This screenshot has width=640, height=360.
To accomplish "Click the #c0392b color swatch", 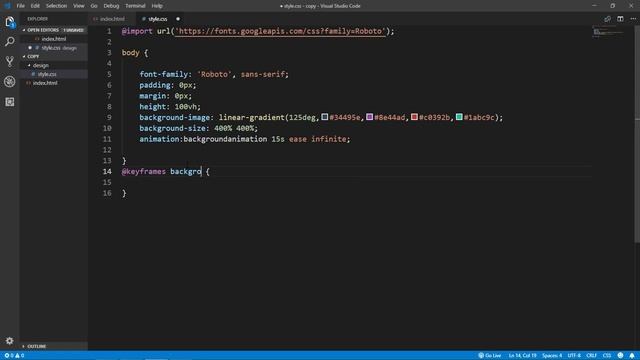I will pos(414,117).
